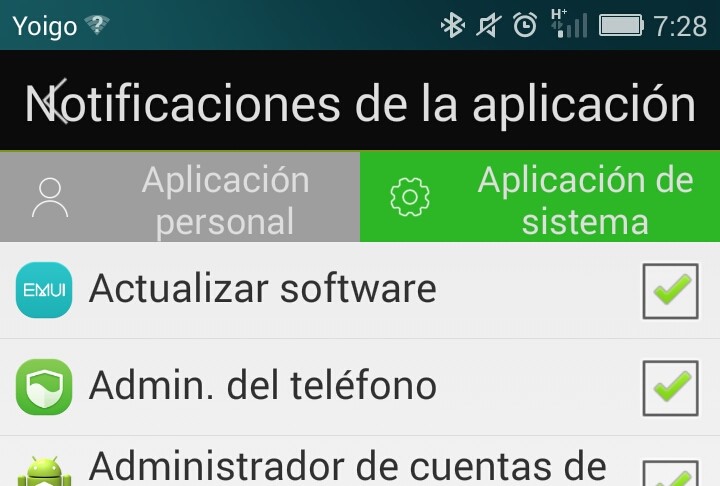Tap the person silhouette icon
Image resolution: width=720 pixels, height=486 pixels.
tap(50, 198)
